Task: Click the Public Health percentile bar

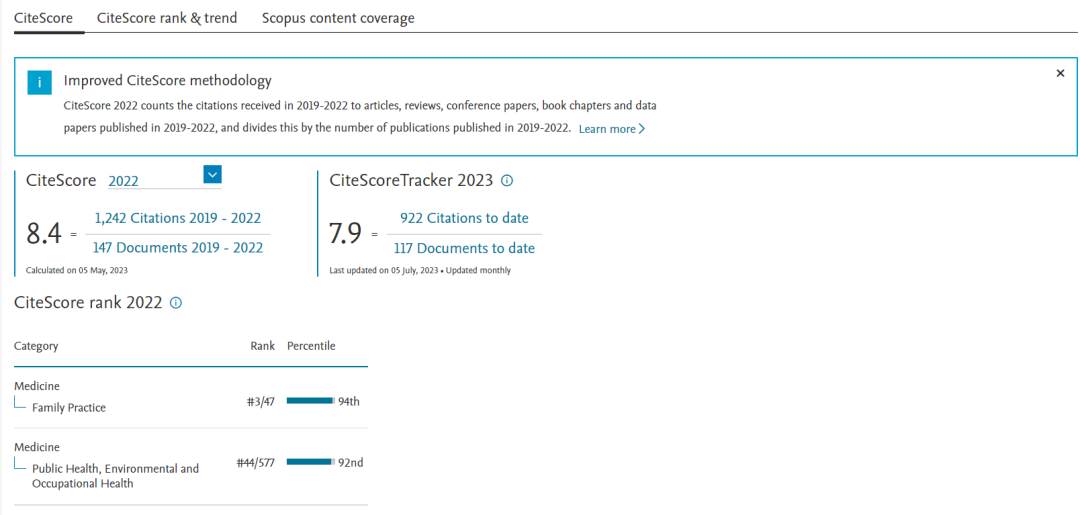Action: 311,462
